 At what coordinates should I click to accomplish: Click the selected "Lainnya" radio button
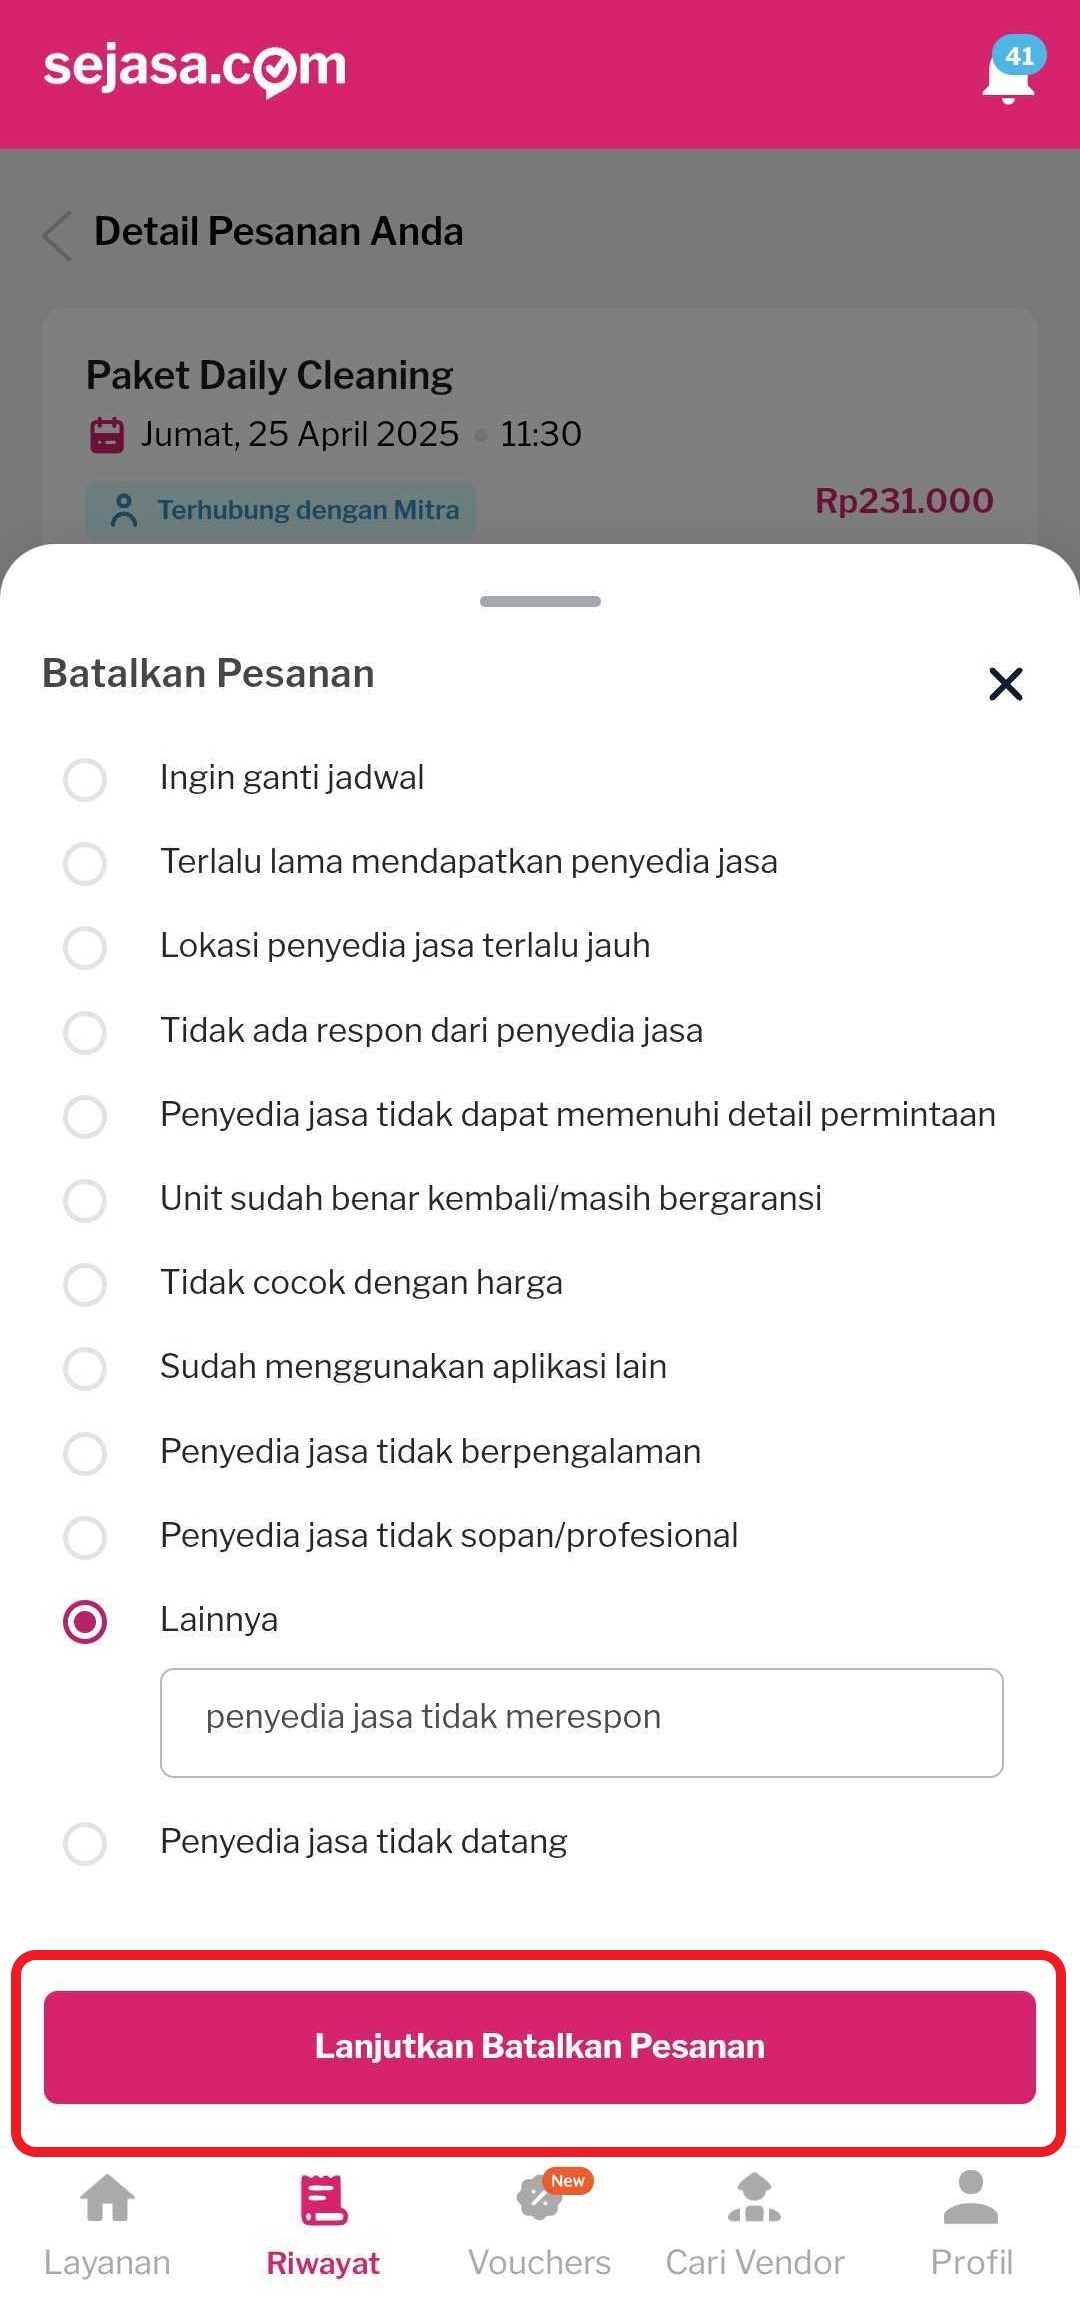click(x=85, y=1621)
